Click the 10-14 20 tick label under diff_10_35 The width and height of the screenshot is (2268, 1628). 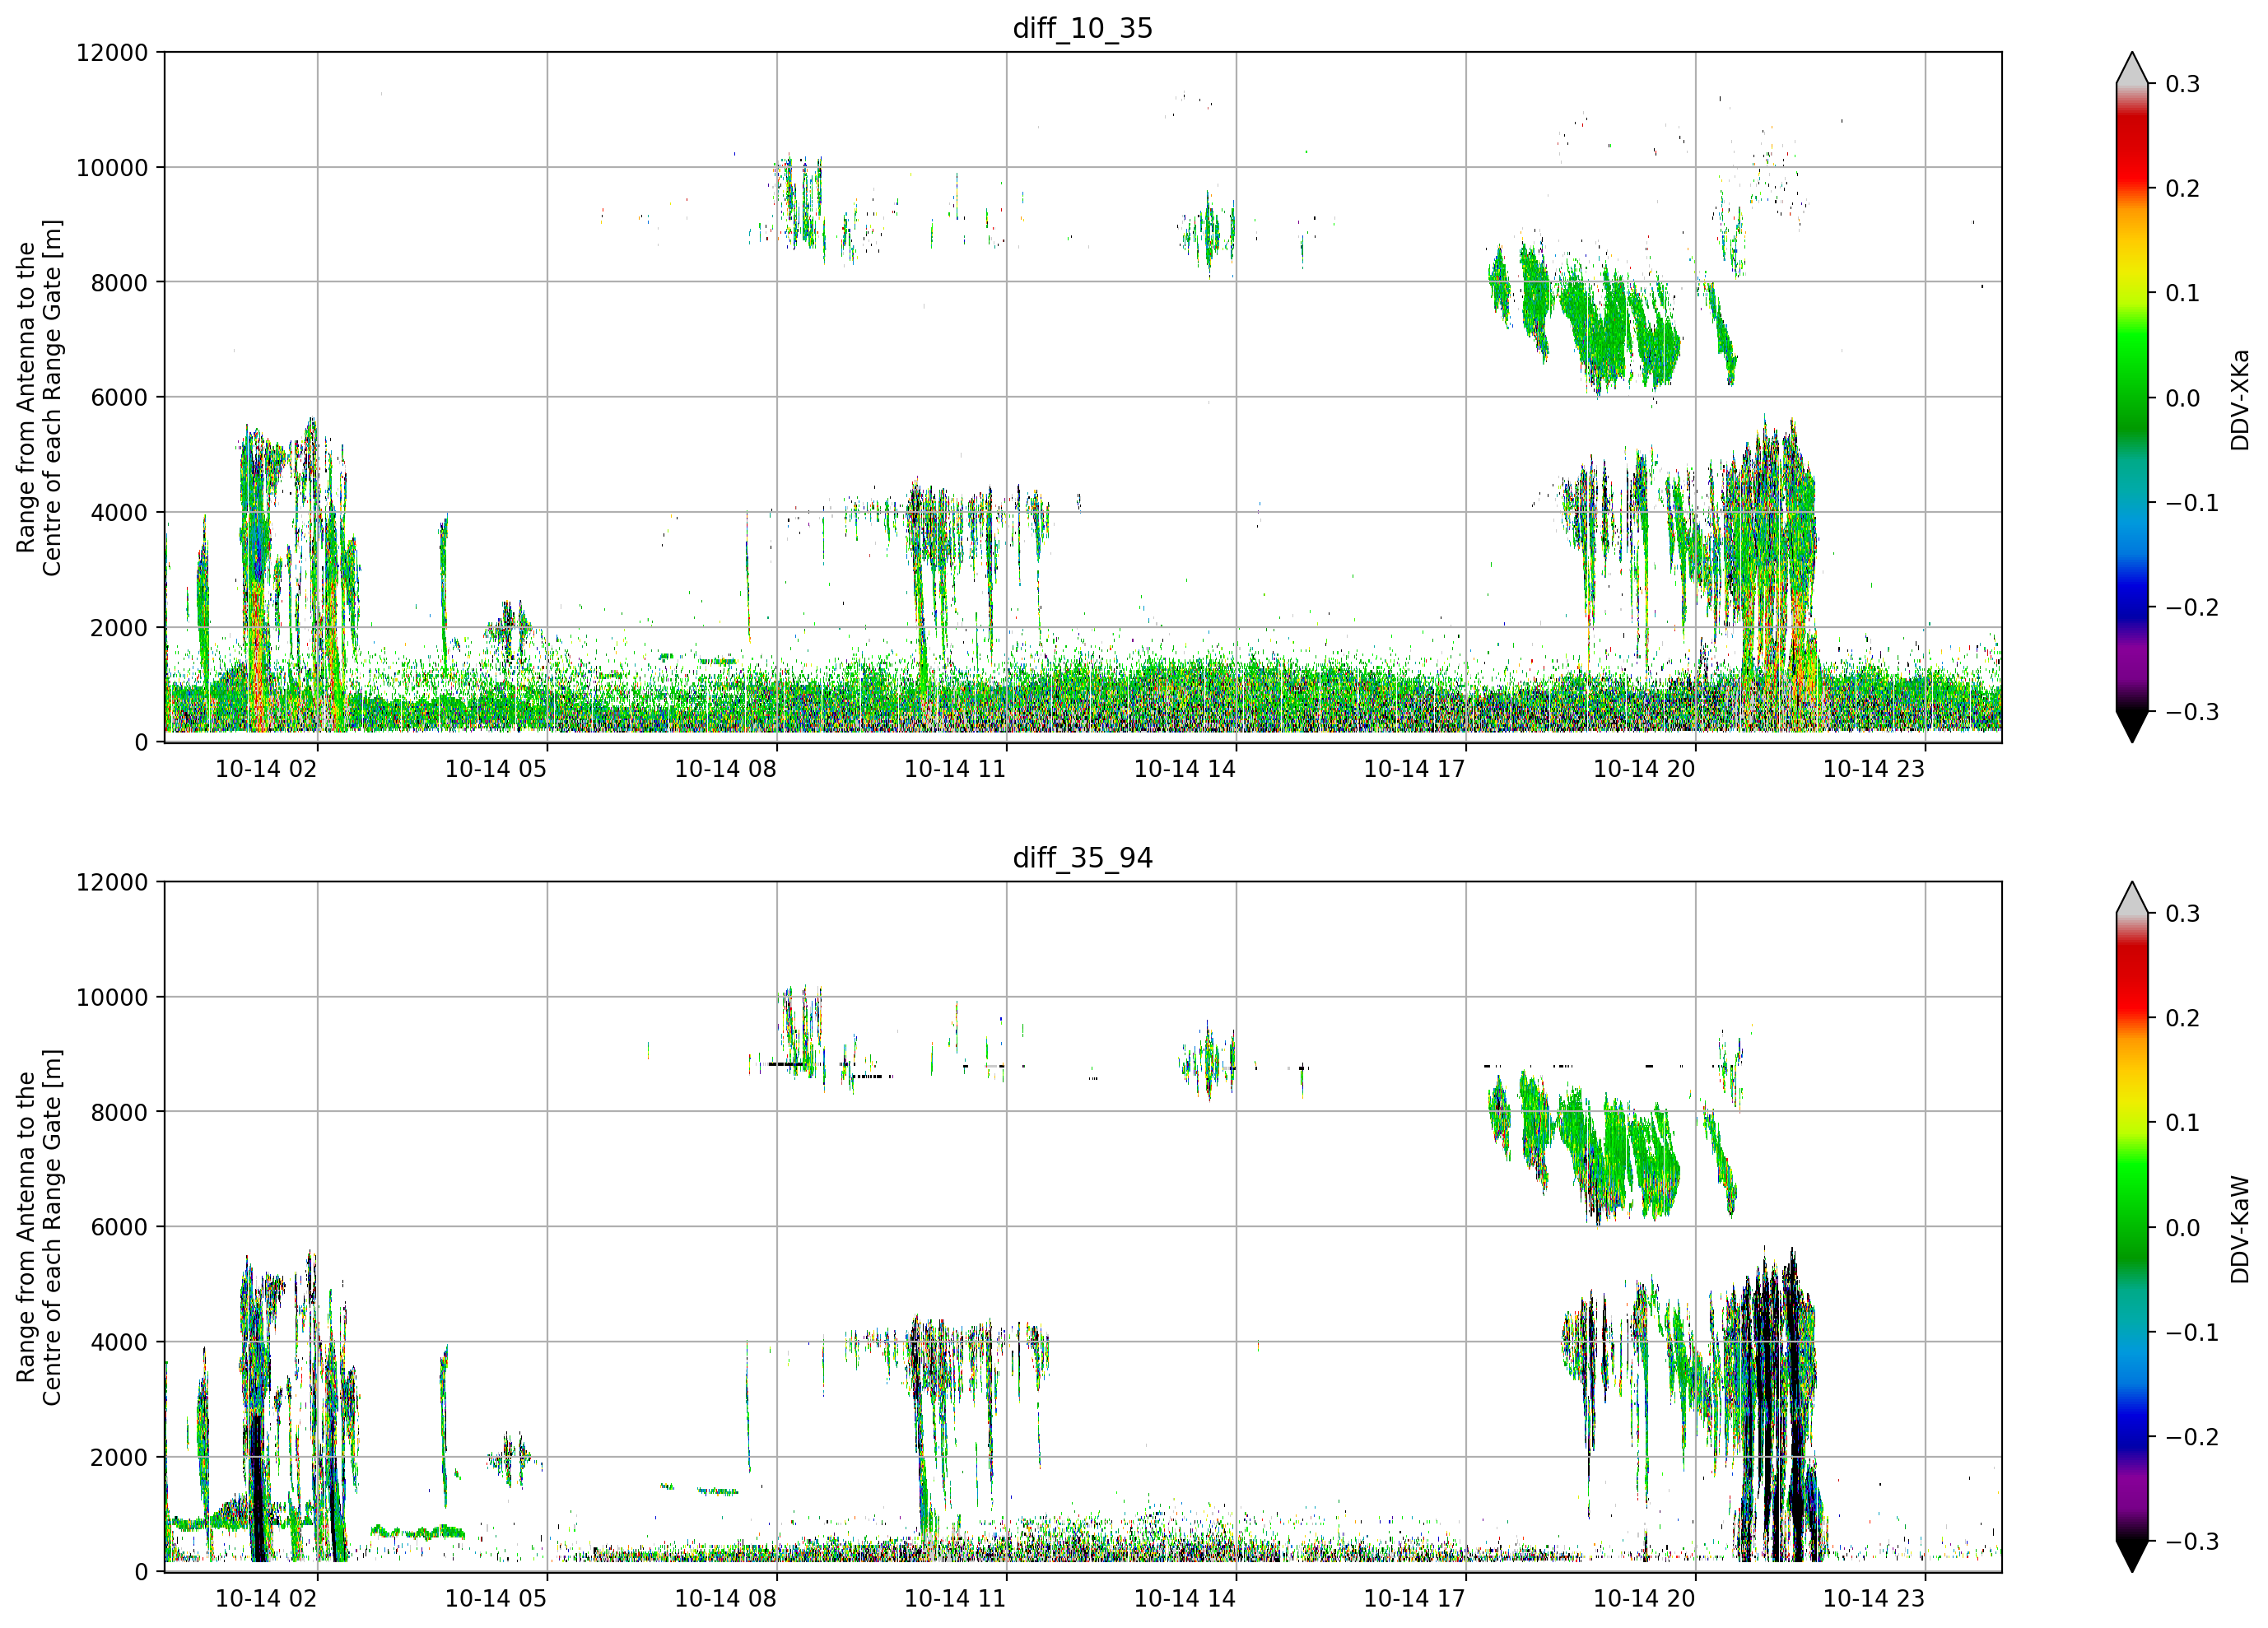pyautogui.click(x=1644, y=769)
